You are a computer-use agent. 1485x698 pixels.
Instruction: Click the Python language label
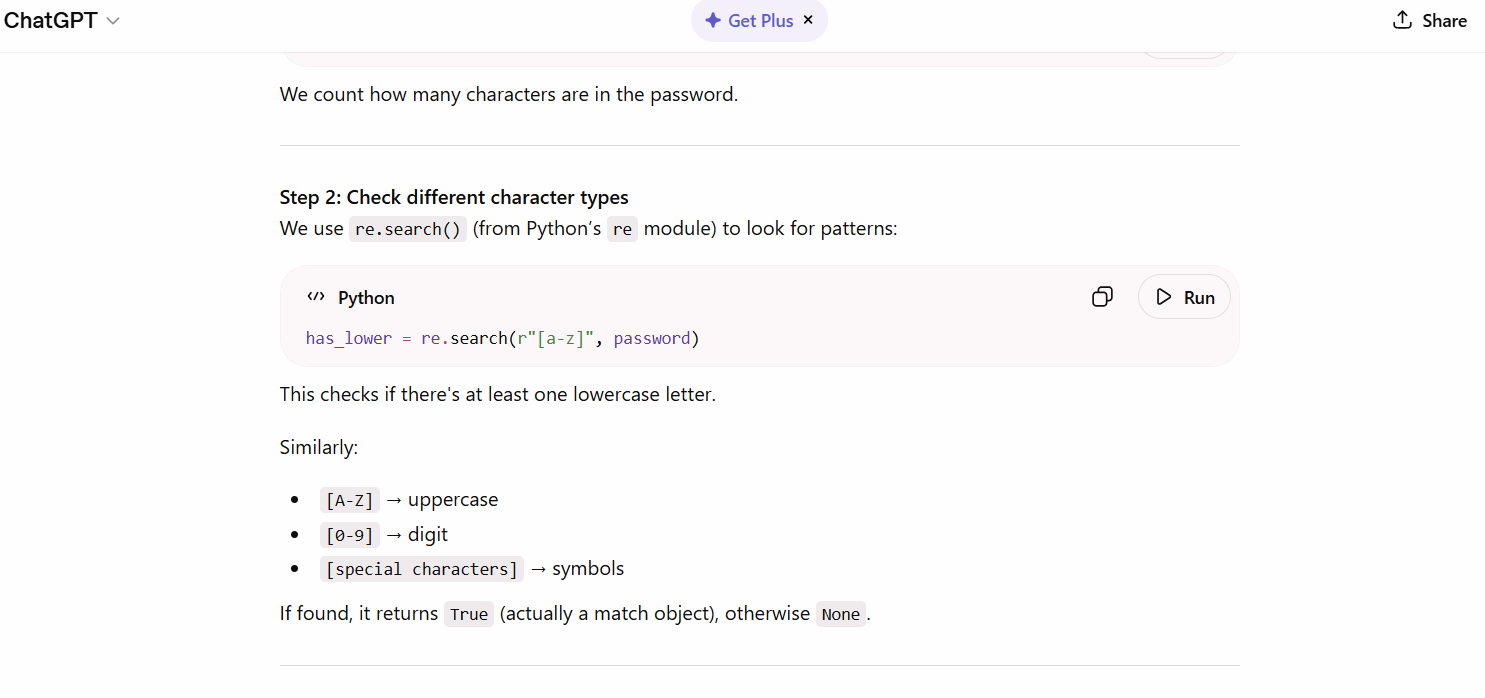[366, 298]
